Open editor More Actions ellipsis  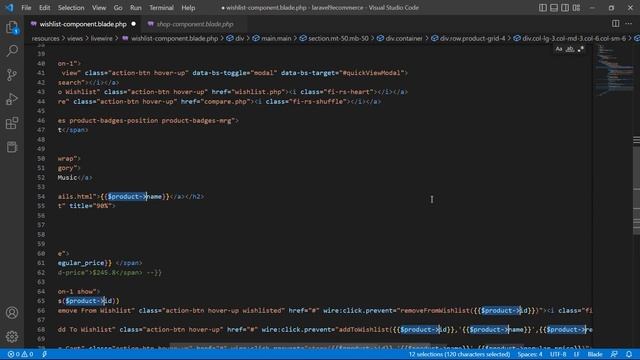click(629, 24)
